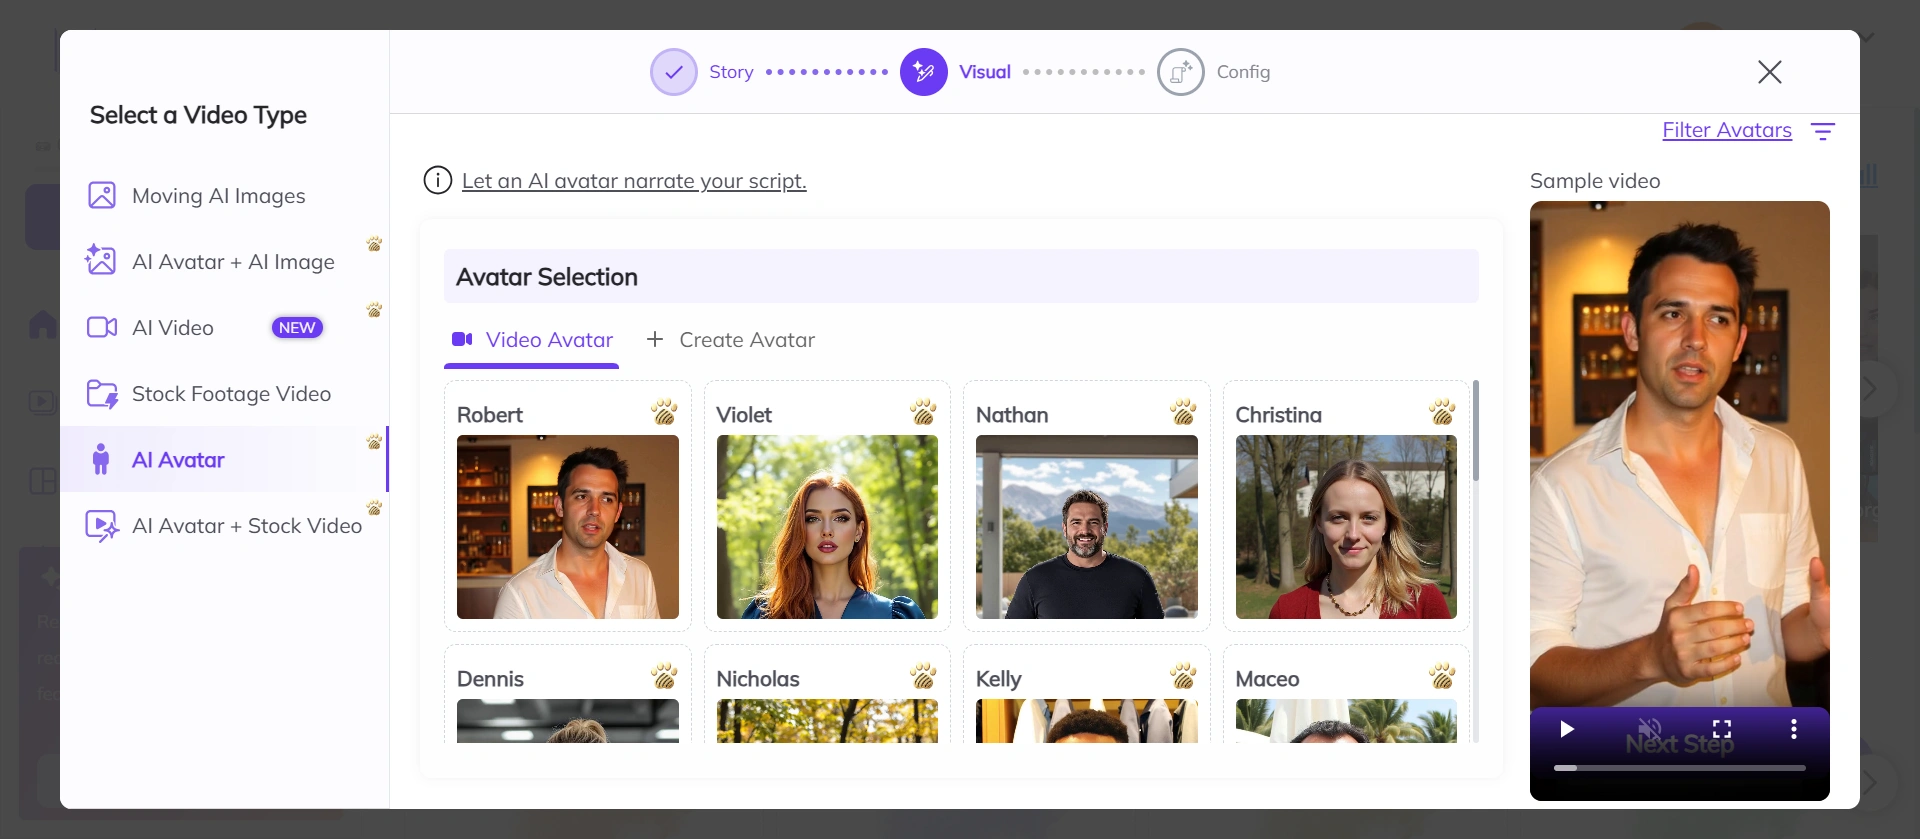
Task: Click premium paw icon on Robert card
Action: click(664, 412)
